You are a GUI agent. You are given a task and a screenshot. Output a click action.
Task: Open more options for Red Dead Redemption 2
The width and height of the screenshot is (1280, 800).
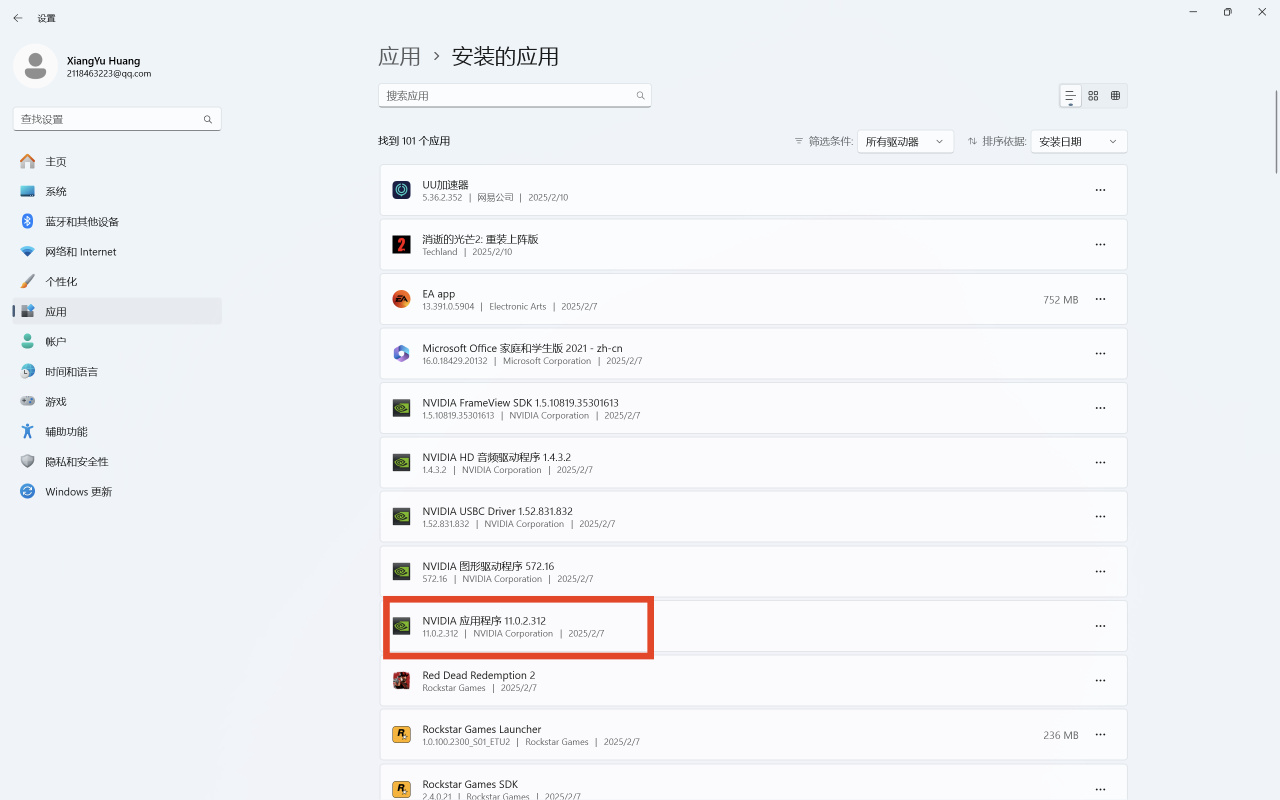(x=1100, y=680)
